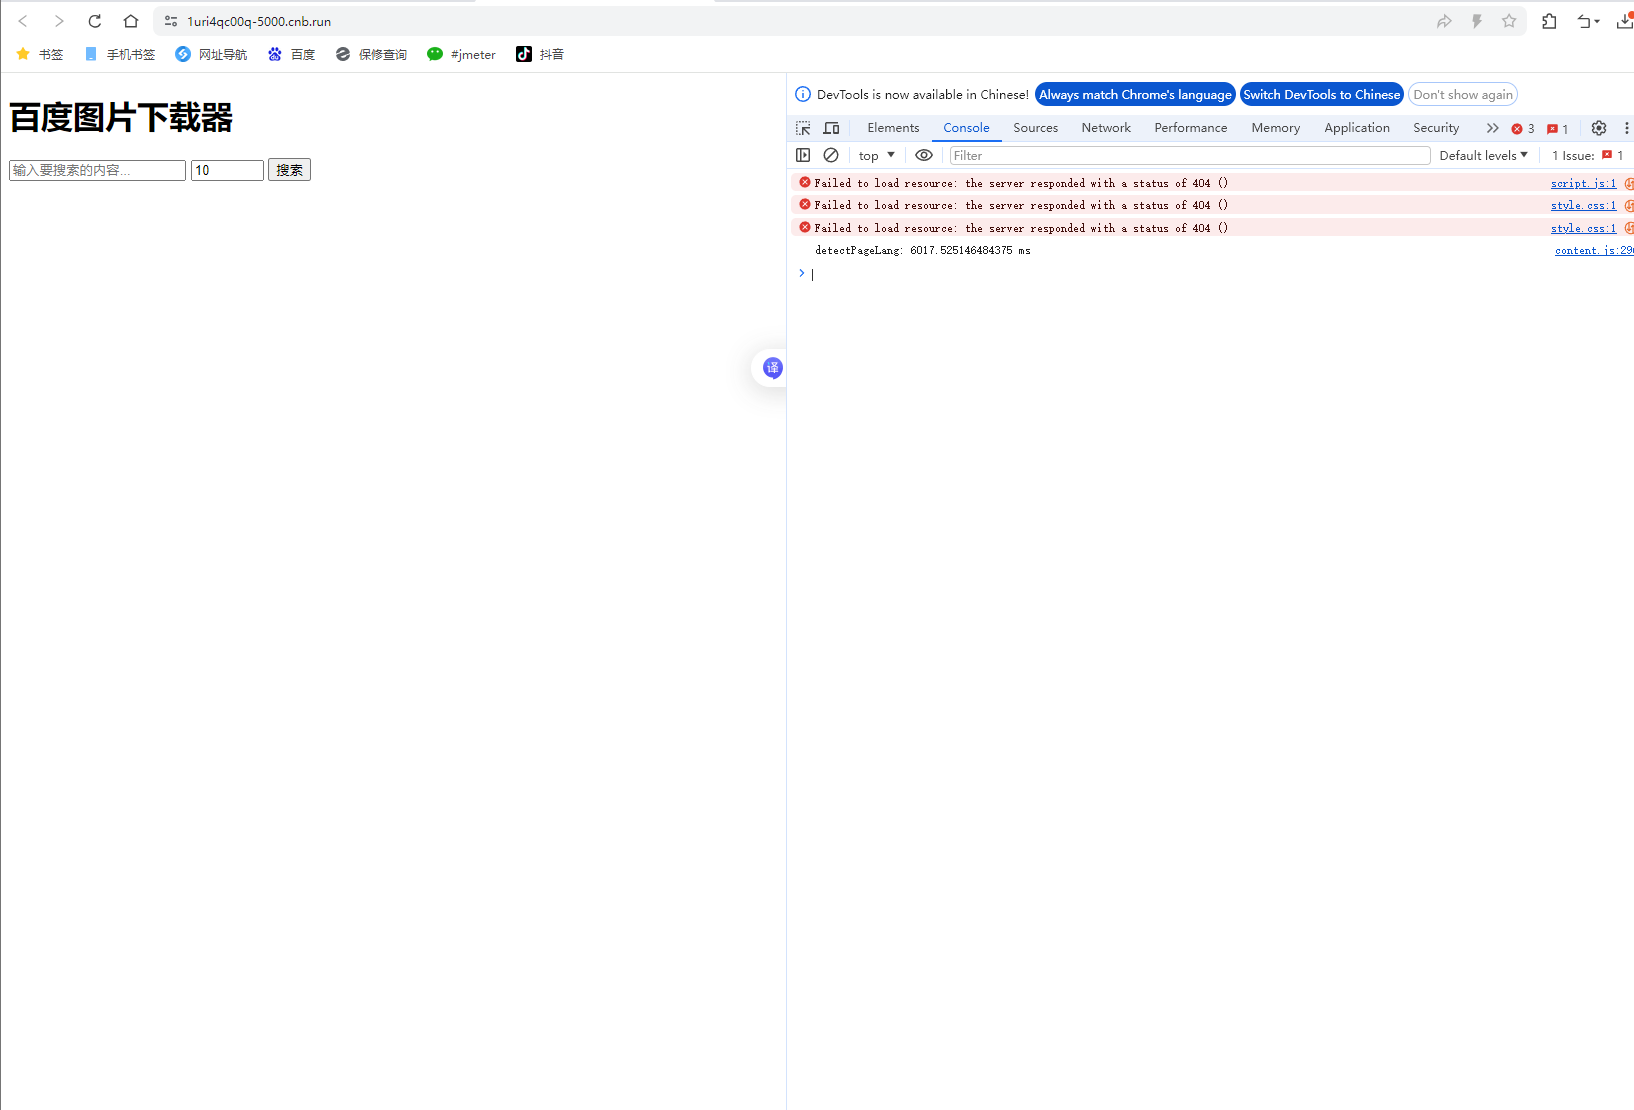Go back to previous page
This screenshot has width=1634, height=1110.
tap(22, 21)
